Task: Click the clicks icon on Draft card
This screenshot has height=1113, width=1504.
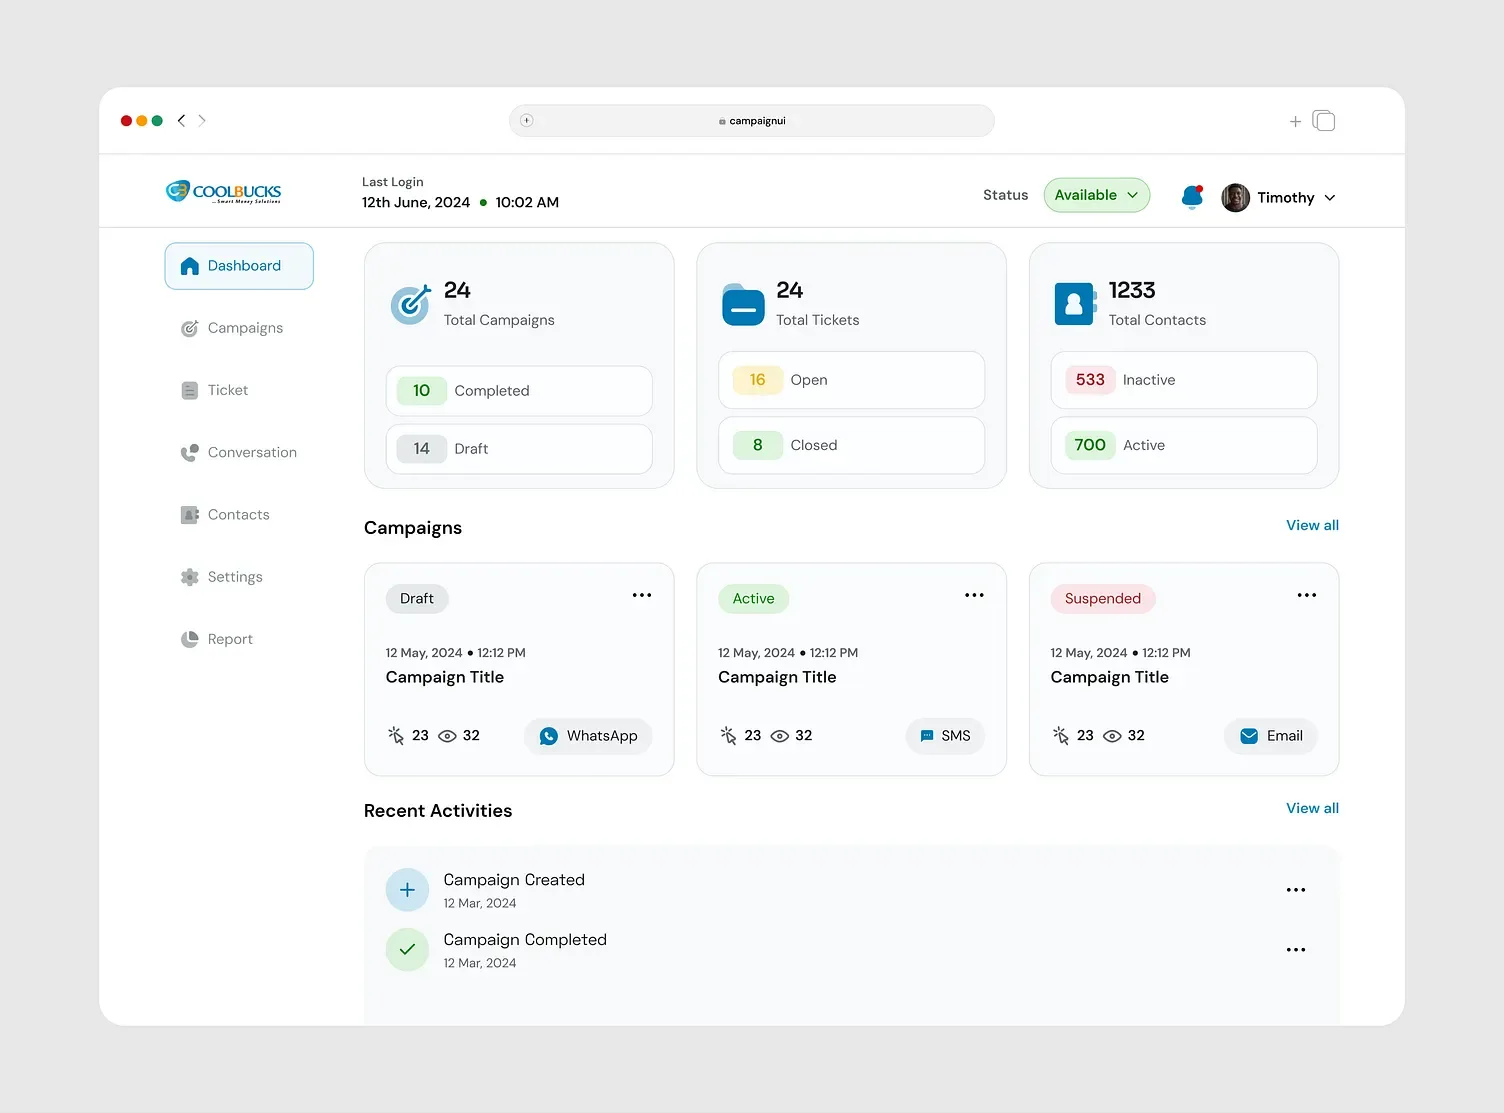Action: [x=396, y=735]
